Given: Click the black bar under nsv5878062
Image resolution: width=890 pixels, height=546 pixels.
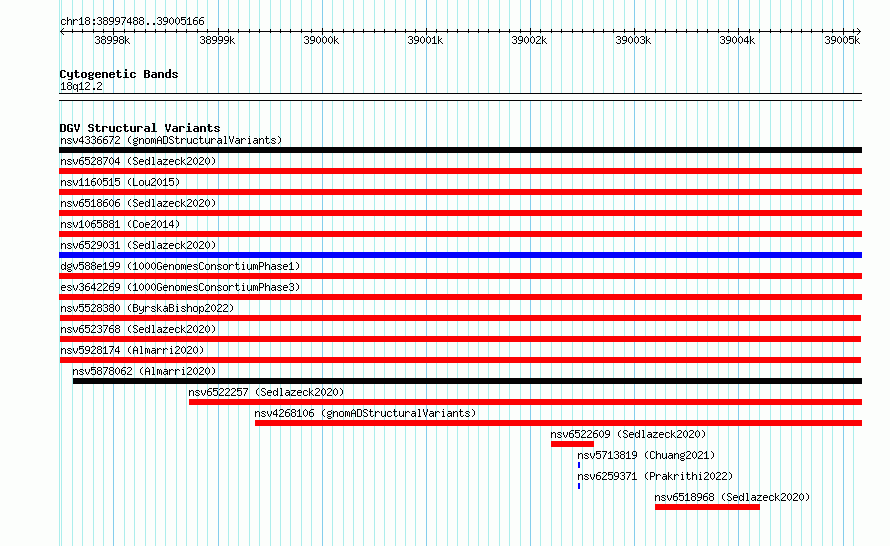Looking at the screenshot, I should [x=467, y=381].
